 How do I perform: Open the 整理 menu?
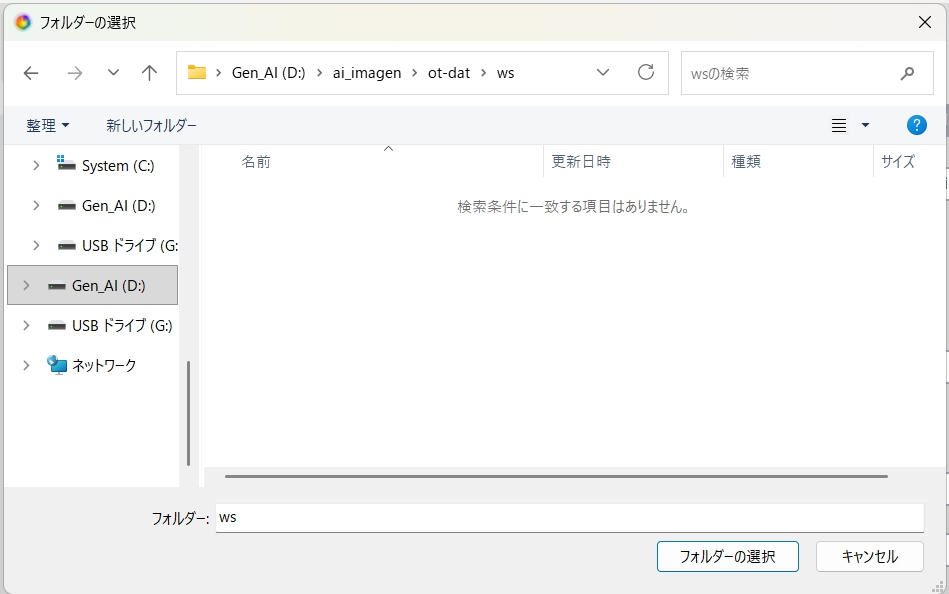click(48, 125)
